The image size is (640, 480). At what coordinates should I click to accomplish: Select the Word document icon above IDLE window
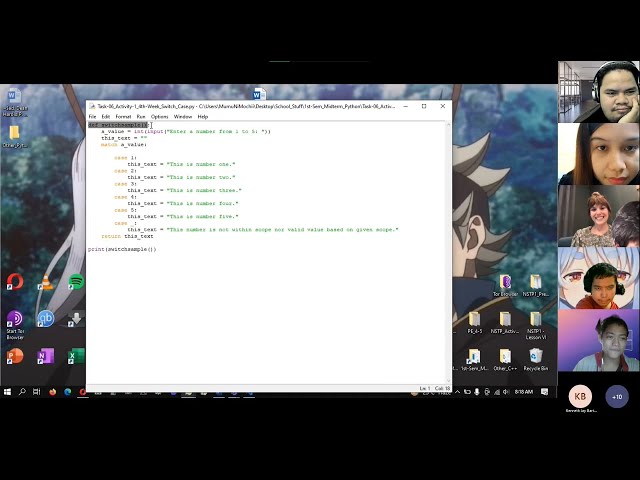tap(259, 94)
